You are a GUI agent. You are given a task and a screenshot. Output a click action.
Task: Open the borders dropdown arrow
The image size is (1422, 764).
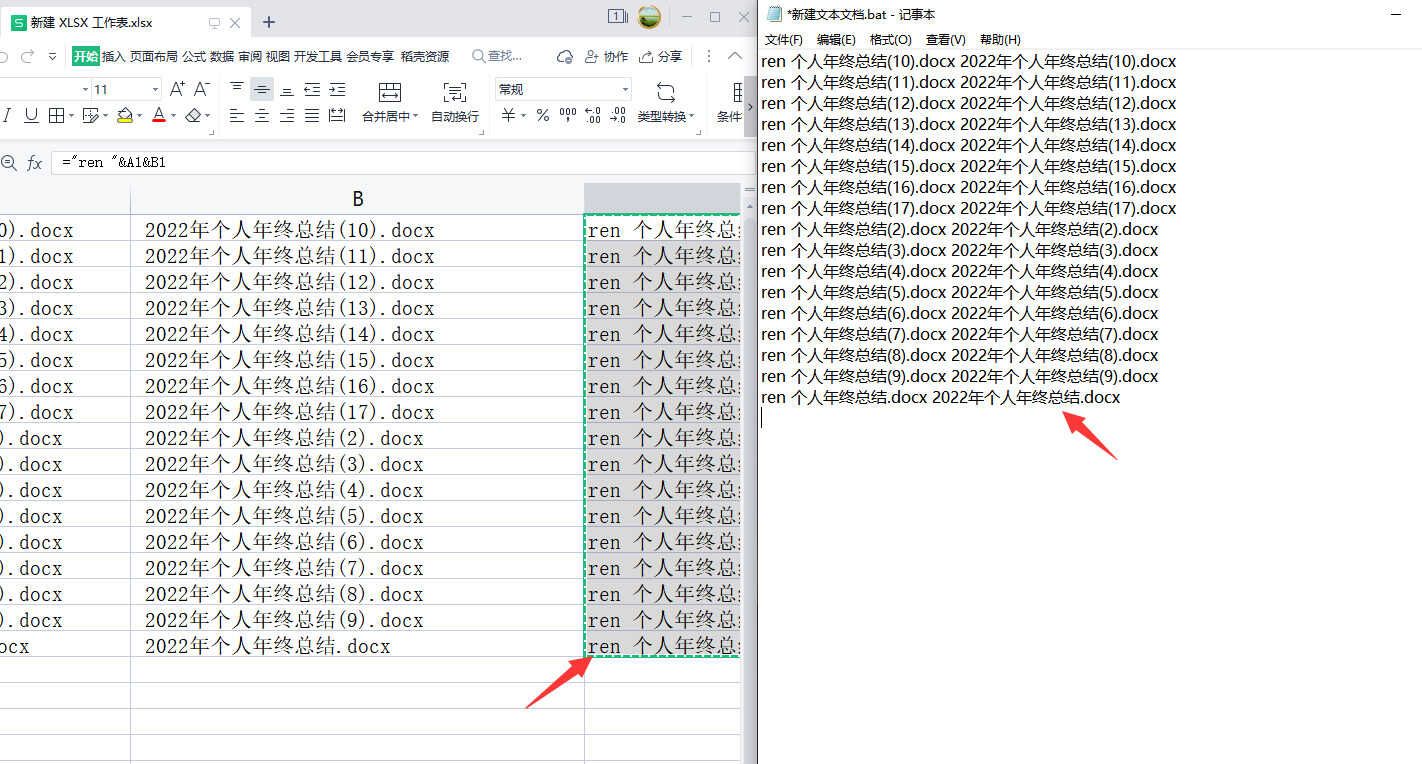[72, 117]
